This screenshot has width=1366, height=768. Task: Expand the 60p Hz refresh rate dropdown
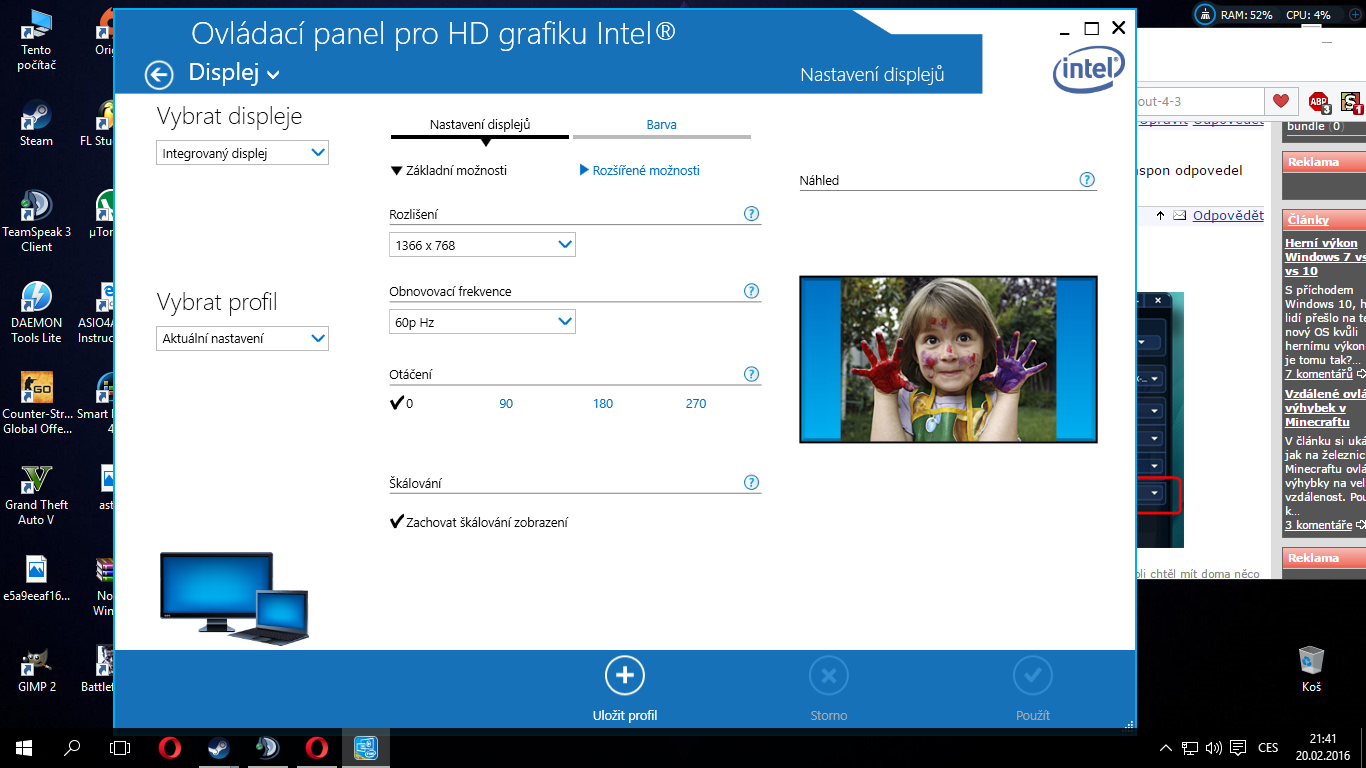pyautogui.click(x=482, y=322)
